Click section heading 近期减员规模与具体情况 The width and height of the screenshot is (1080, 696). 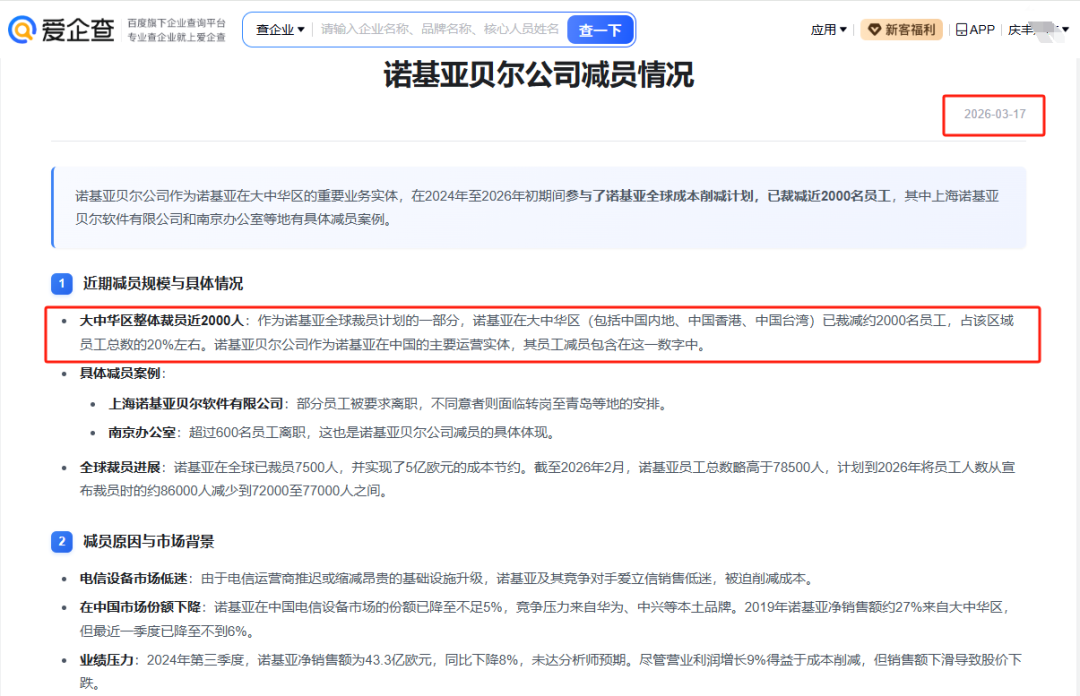pos(163,284)
